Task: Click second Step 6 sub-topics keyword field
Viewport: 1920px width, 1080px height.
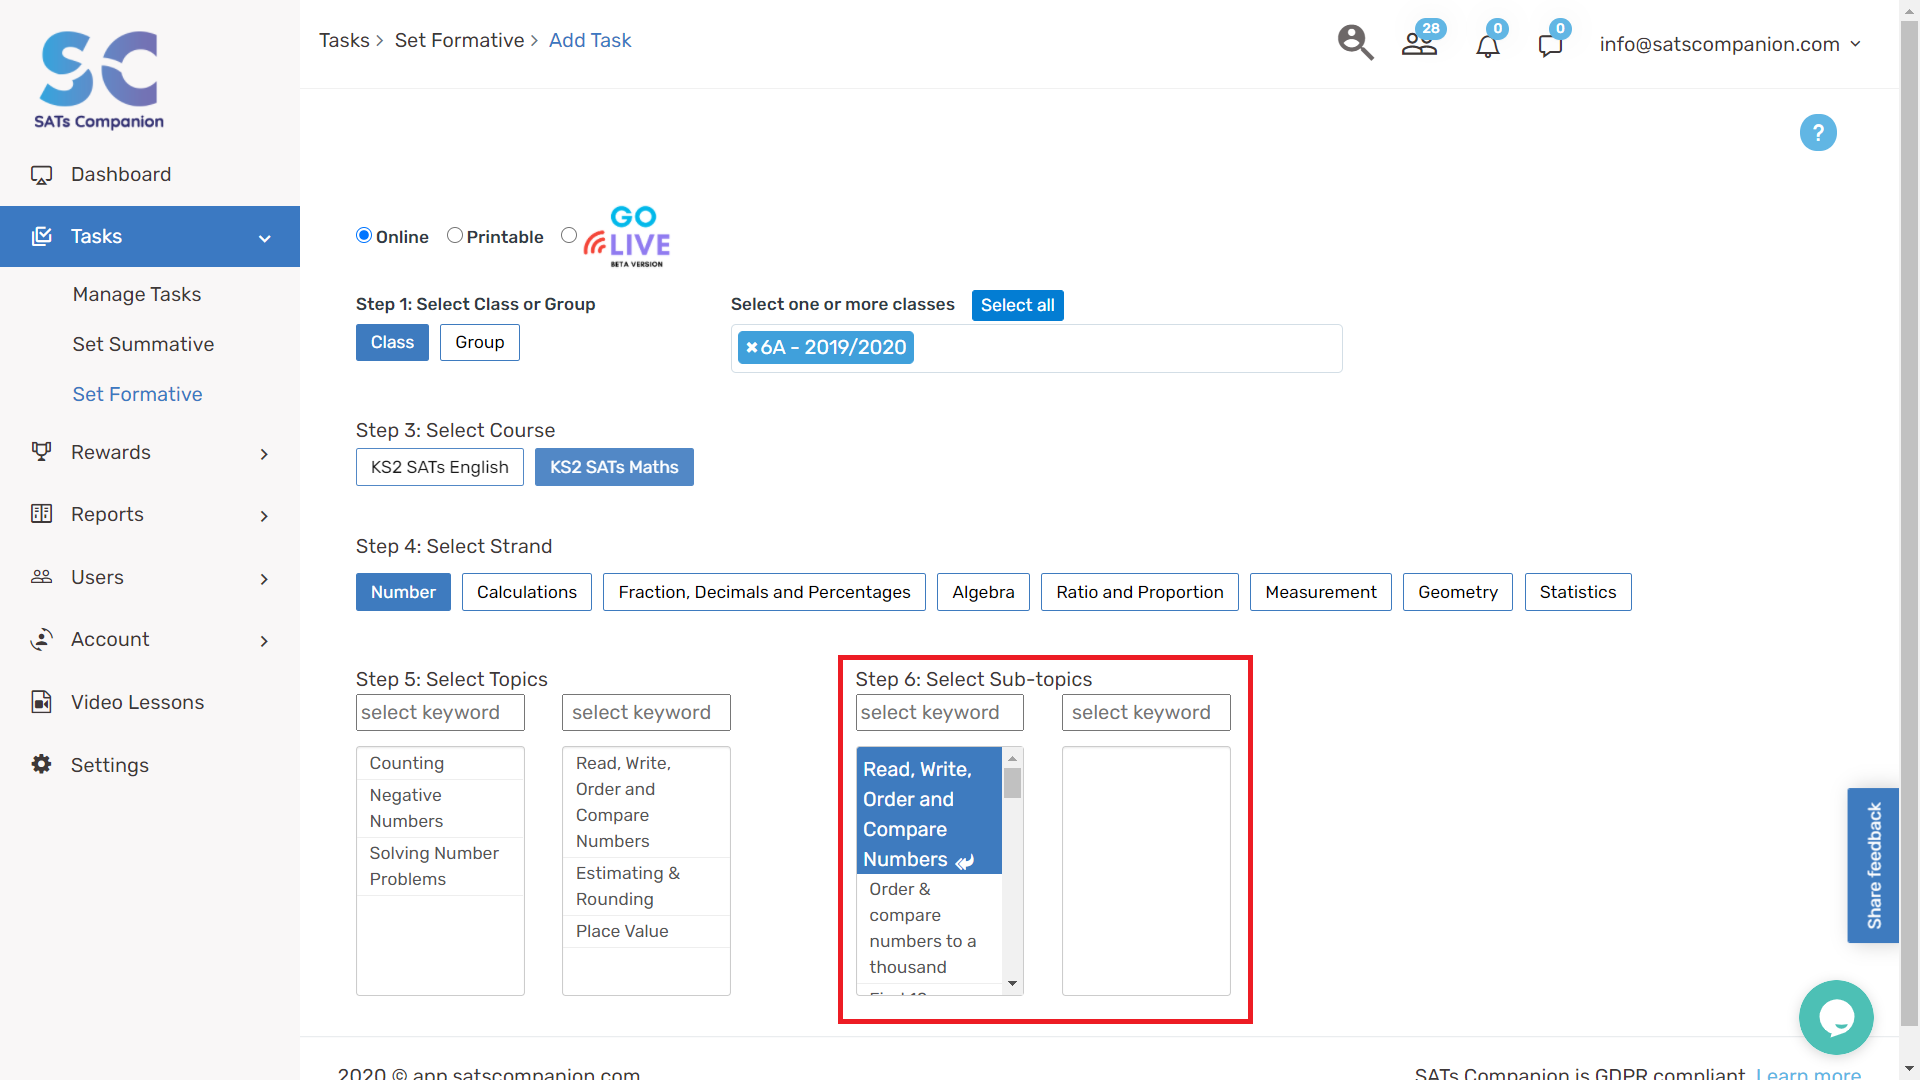Action: [1146, 712]
